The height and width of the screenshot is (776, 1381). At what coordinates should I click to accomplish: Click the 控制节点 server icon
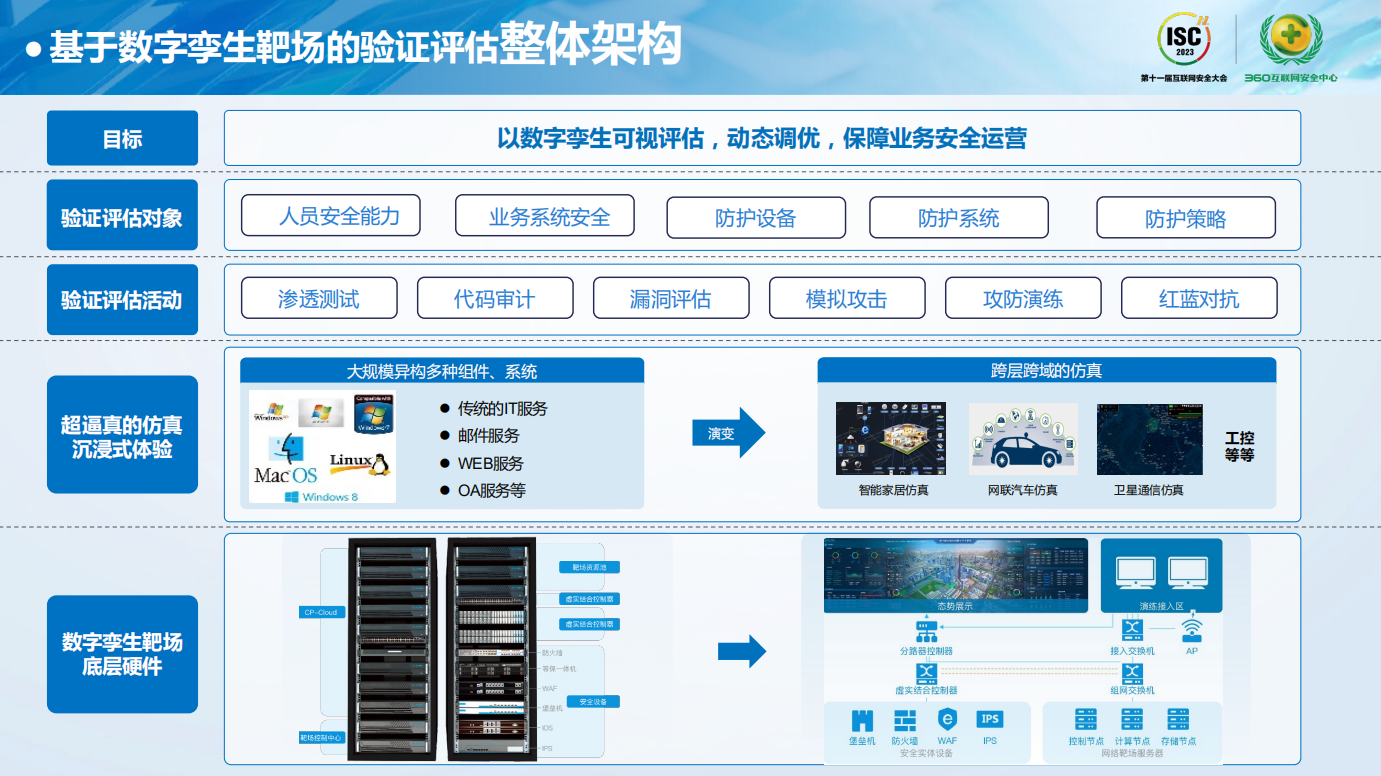1086,720
